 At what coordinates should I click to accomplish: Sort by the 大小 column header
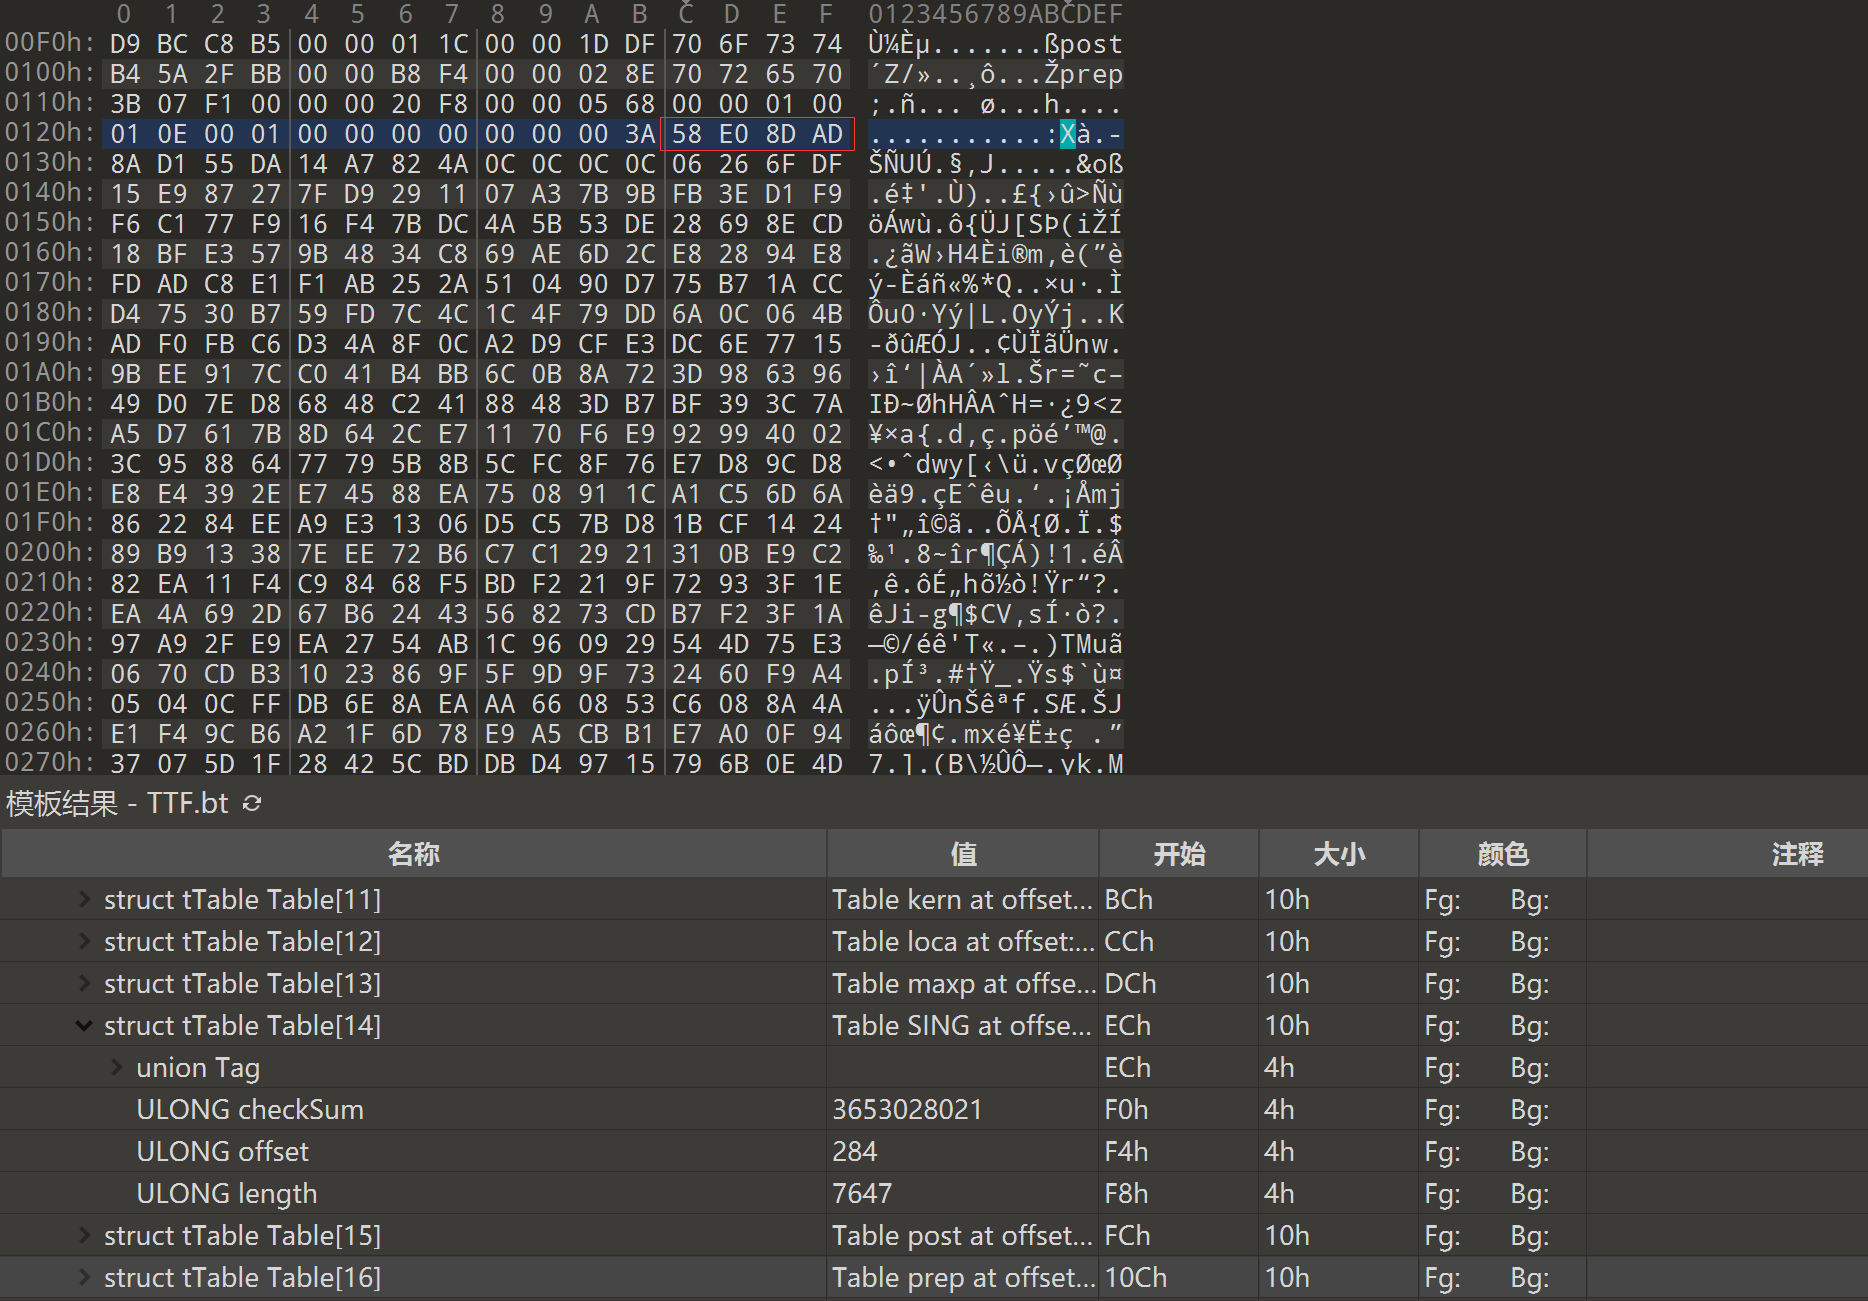[1339, 854]
